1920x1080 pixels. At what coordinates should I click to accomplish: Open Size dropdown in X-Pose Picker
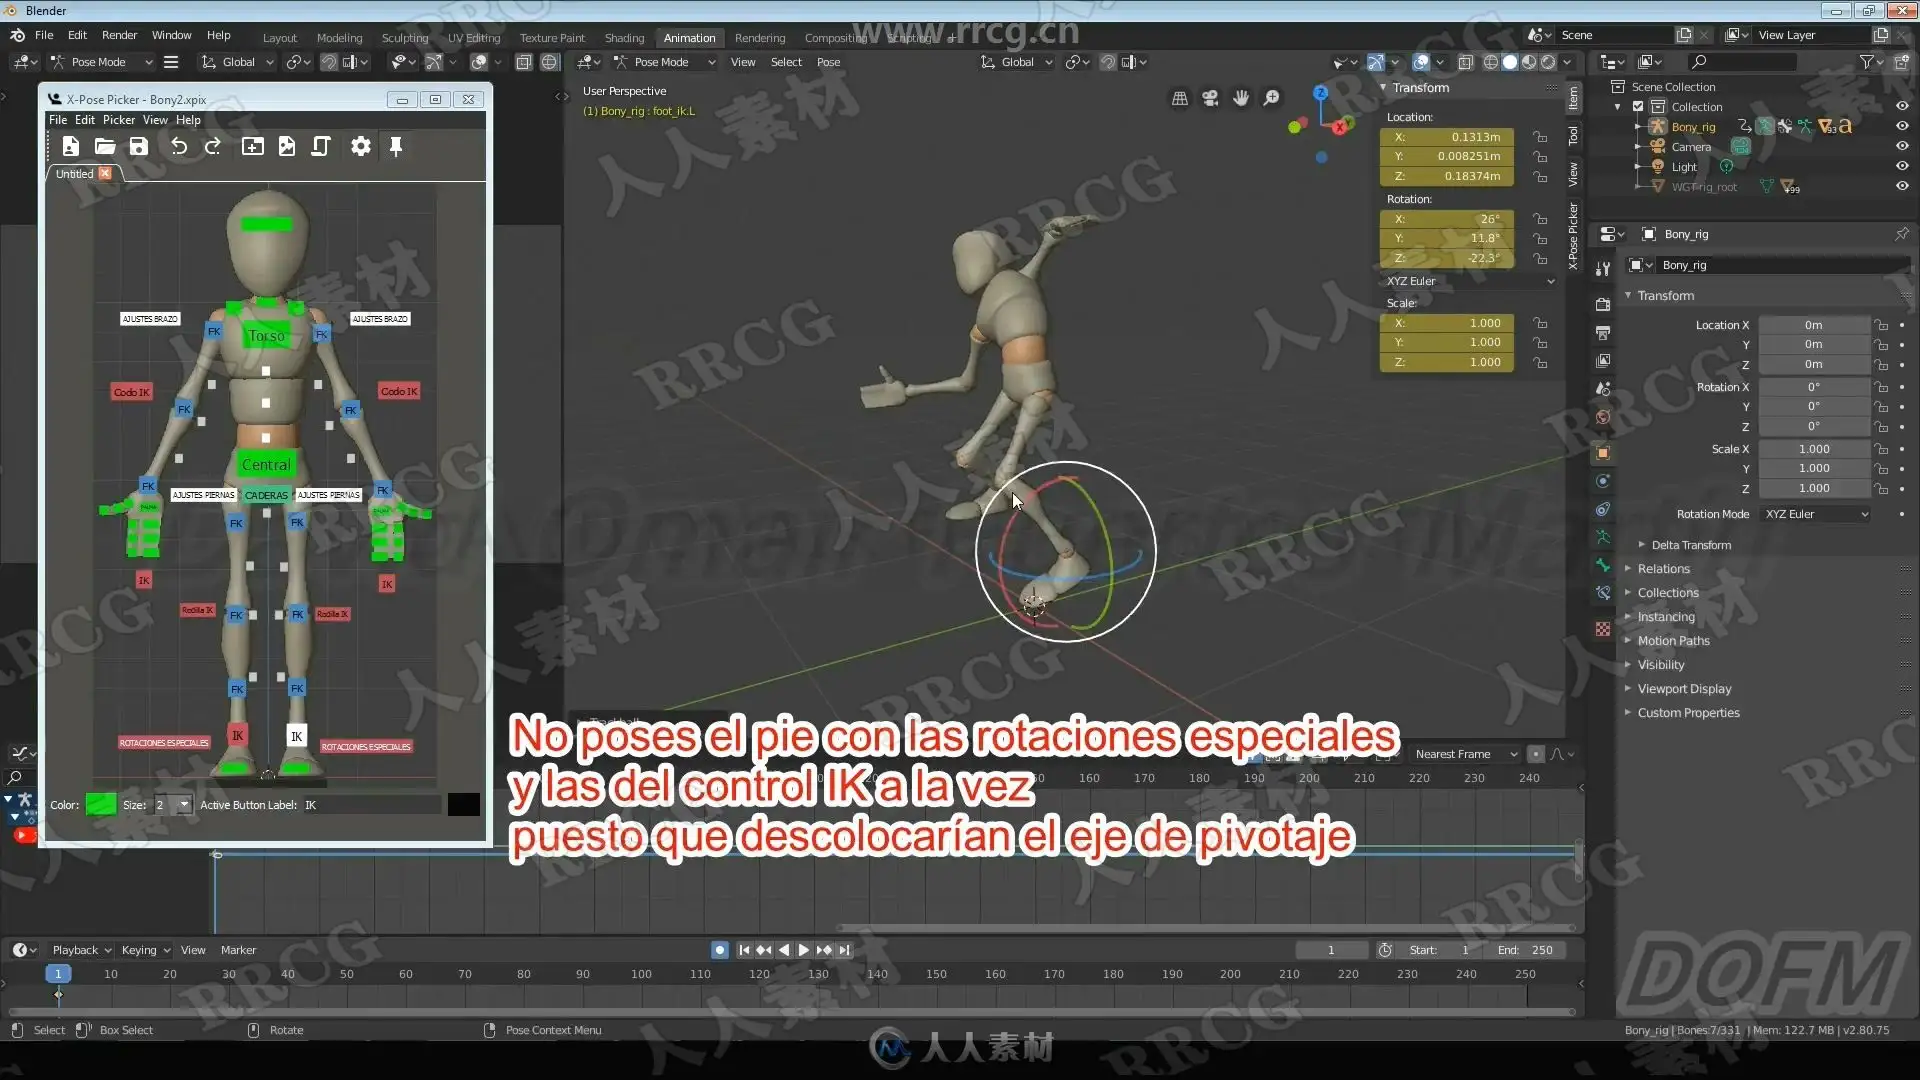172,805
